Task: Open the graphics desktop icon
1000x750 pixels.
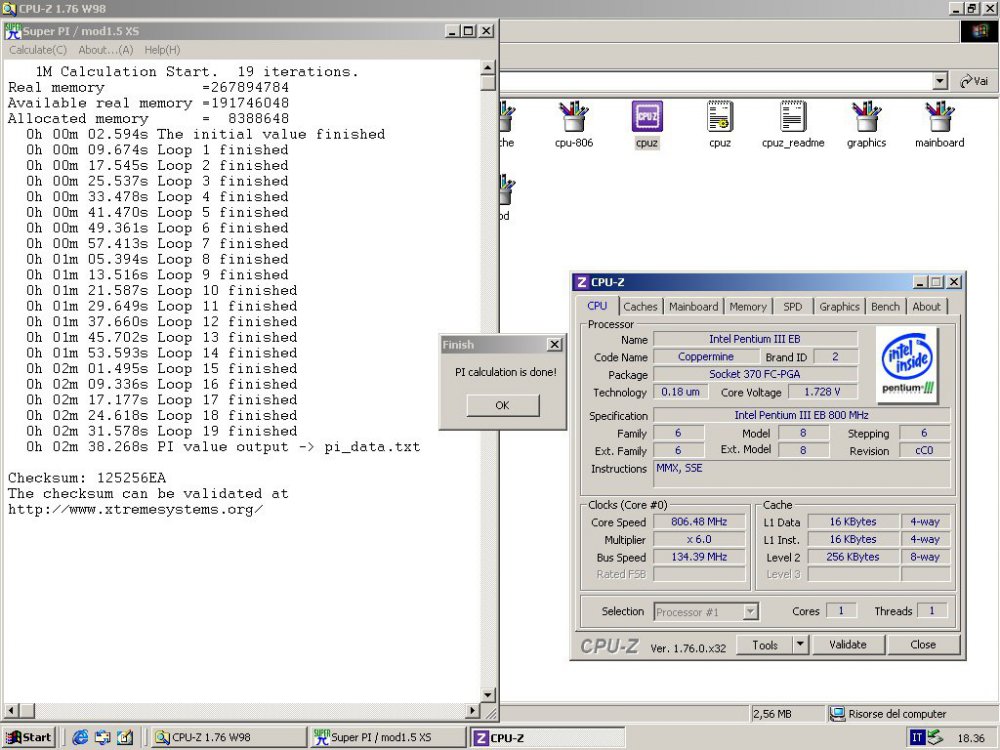Action: pyautogui.click(x=866, y=120)
